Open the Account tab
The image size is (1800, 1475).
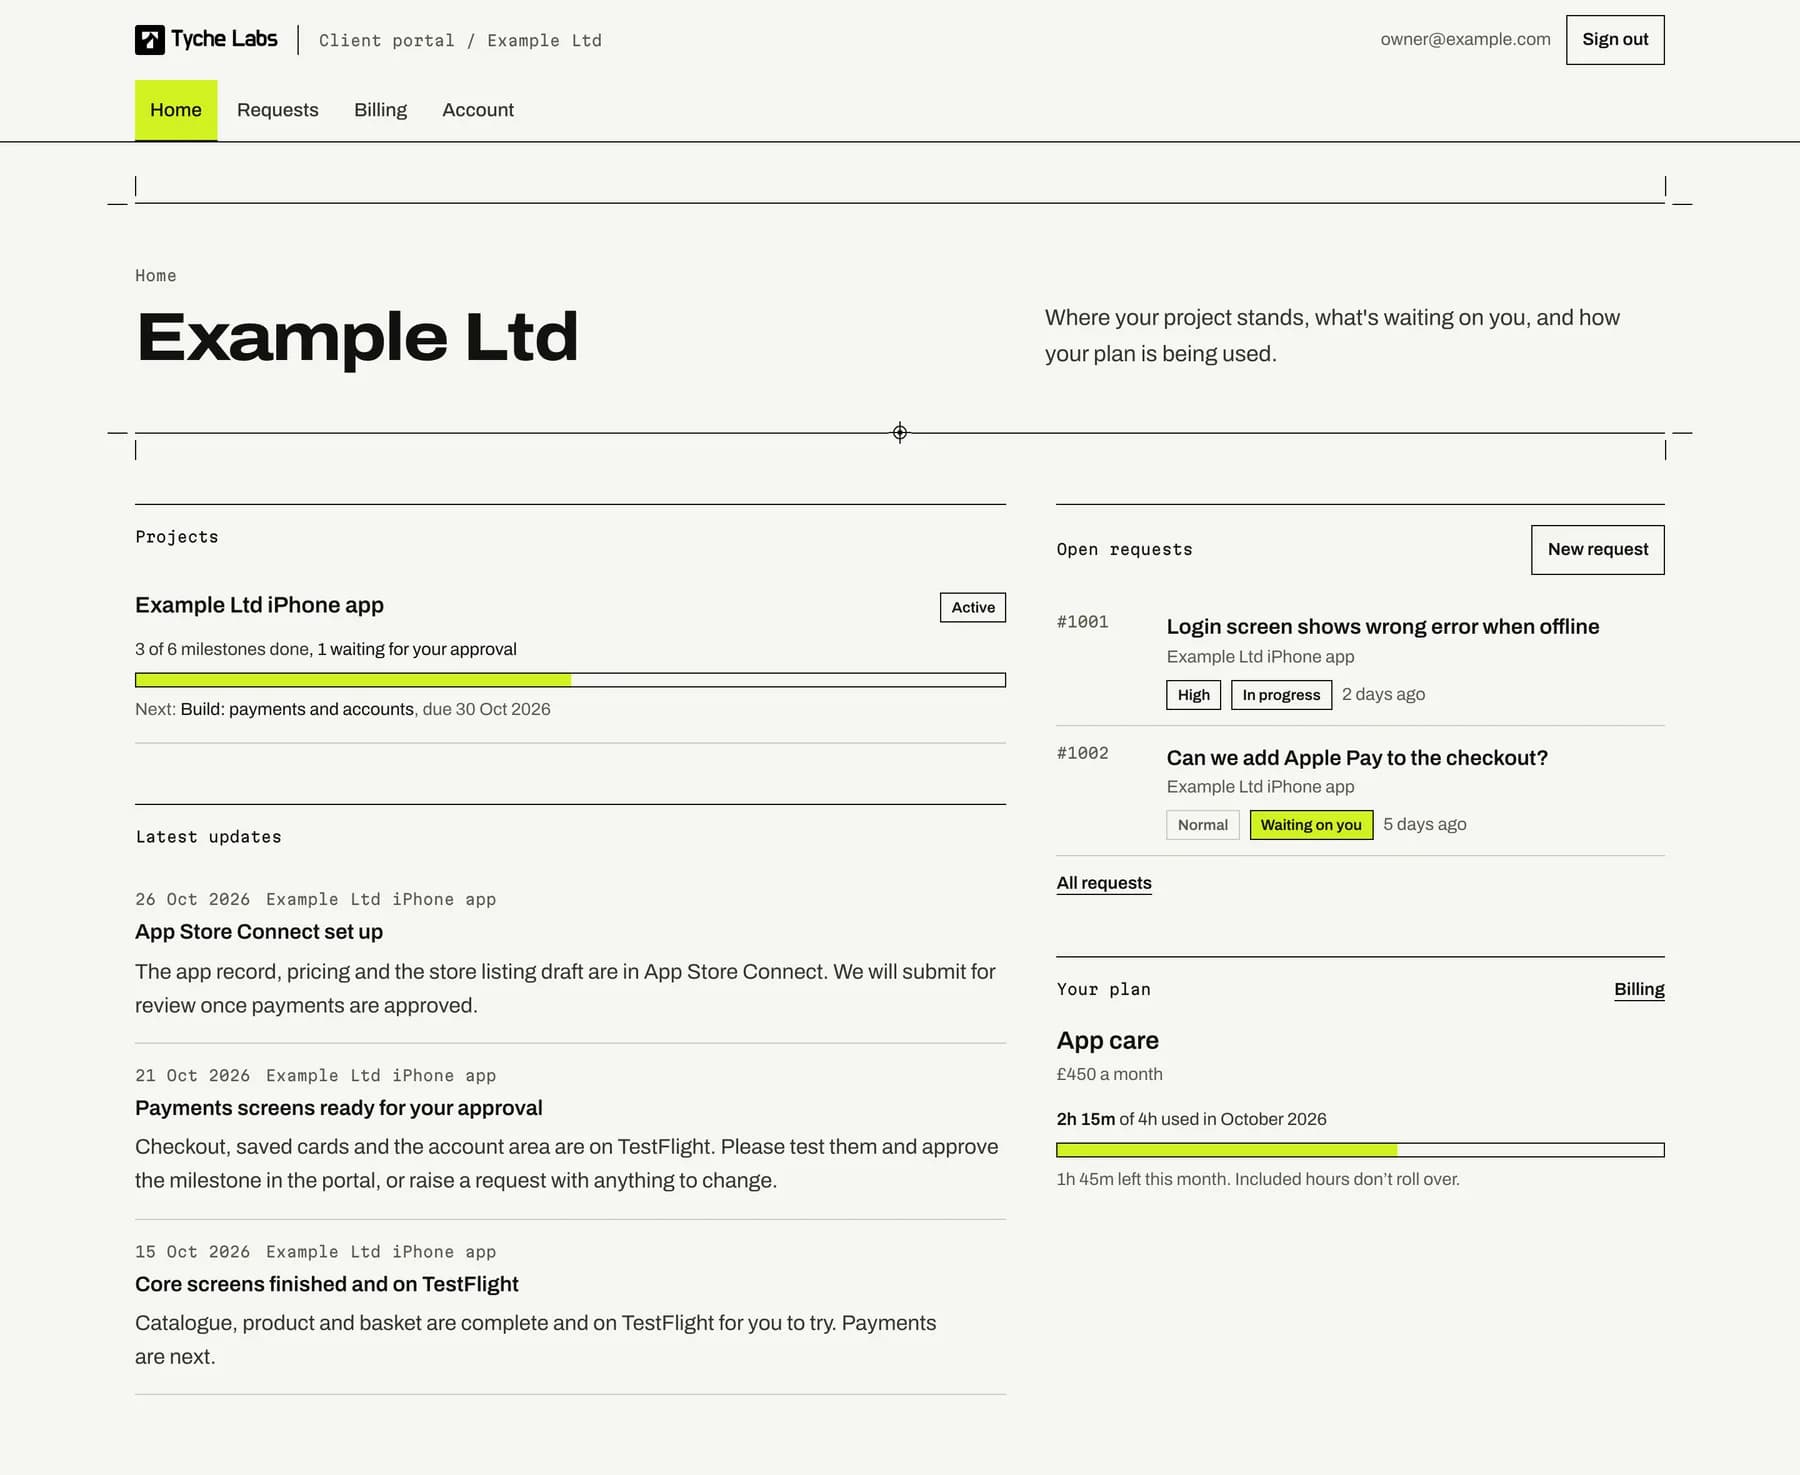[478, 110]
